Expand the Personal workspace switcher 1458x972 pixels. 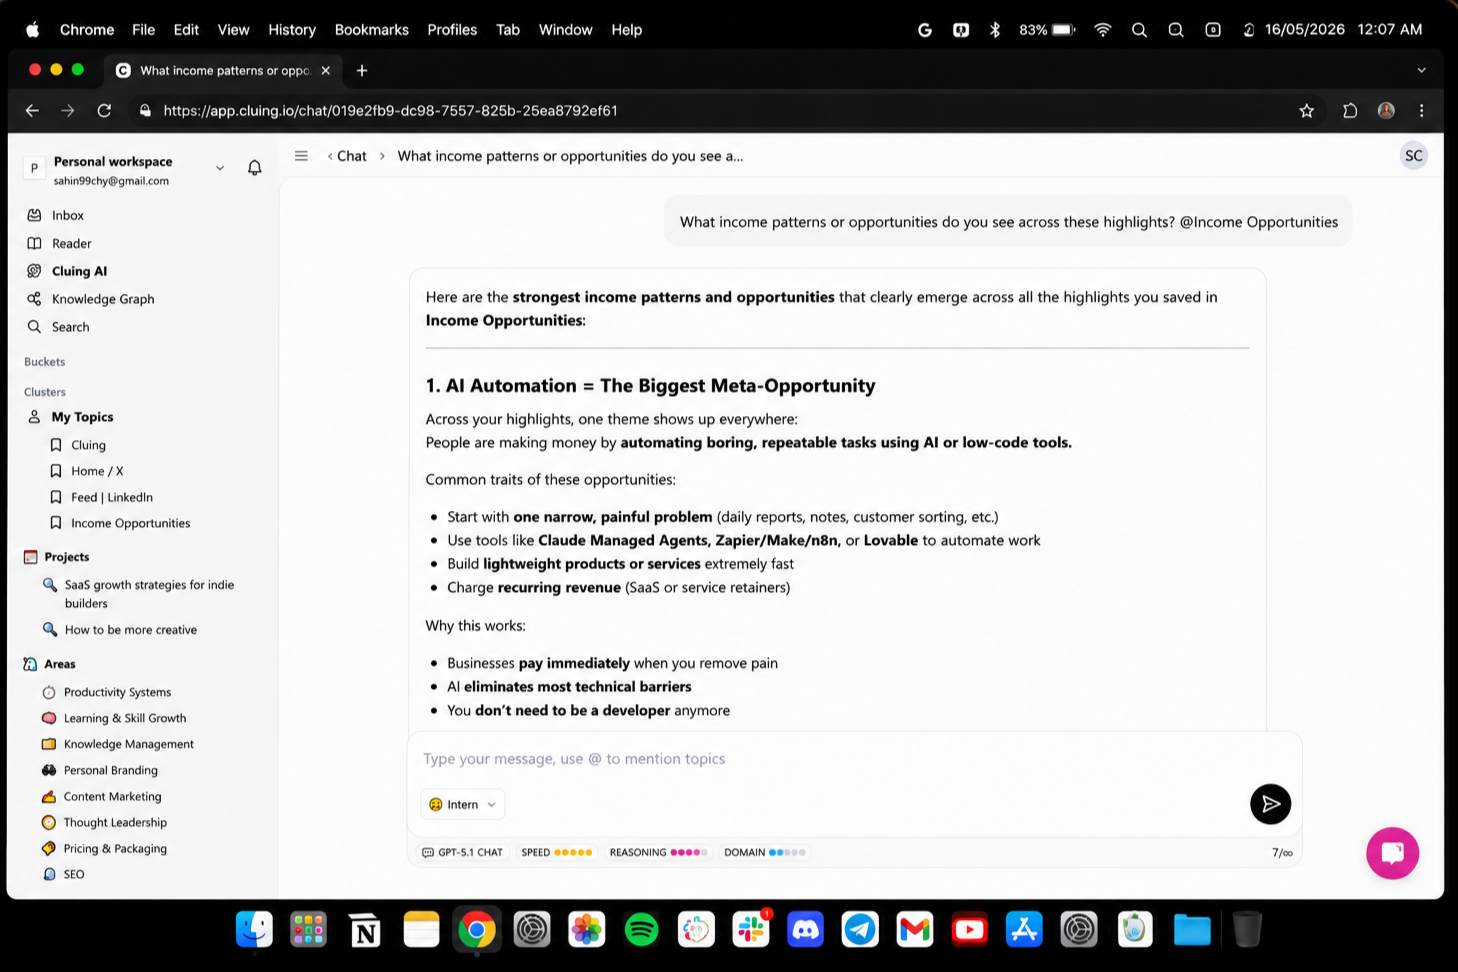tap(220, 168)
